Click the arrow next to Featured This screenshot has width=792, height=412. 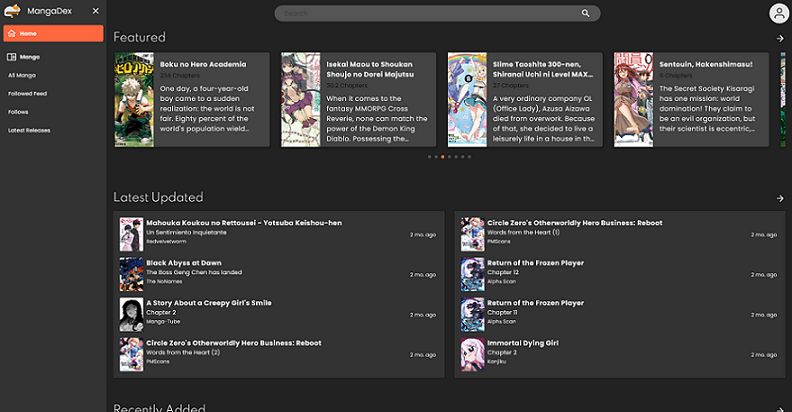coord(780,38)
